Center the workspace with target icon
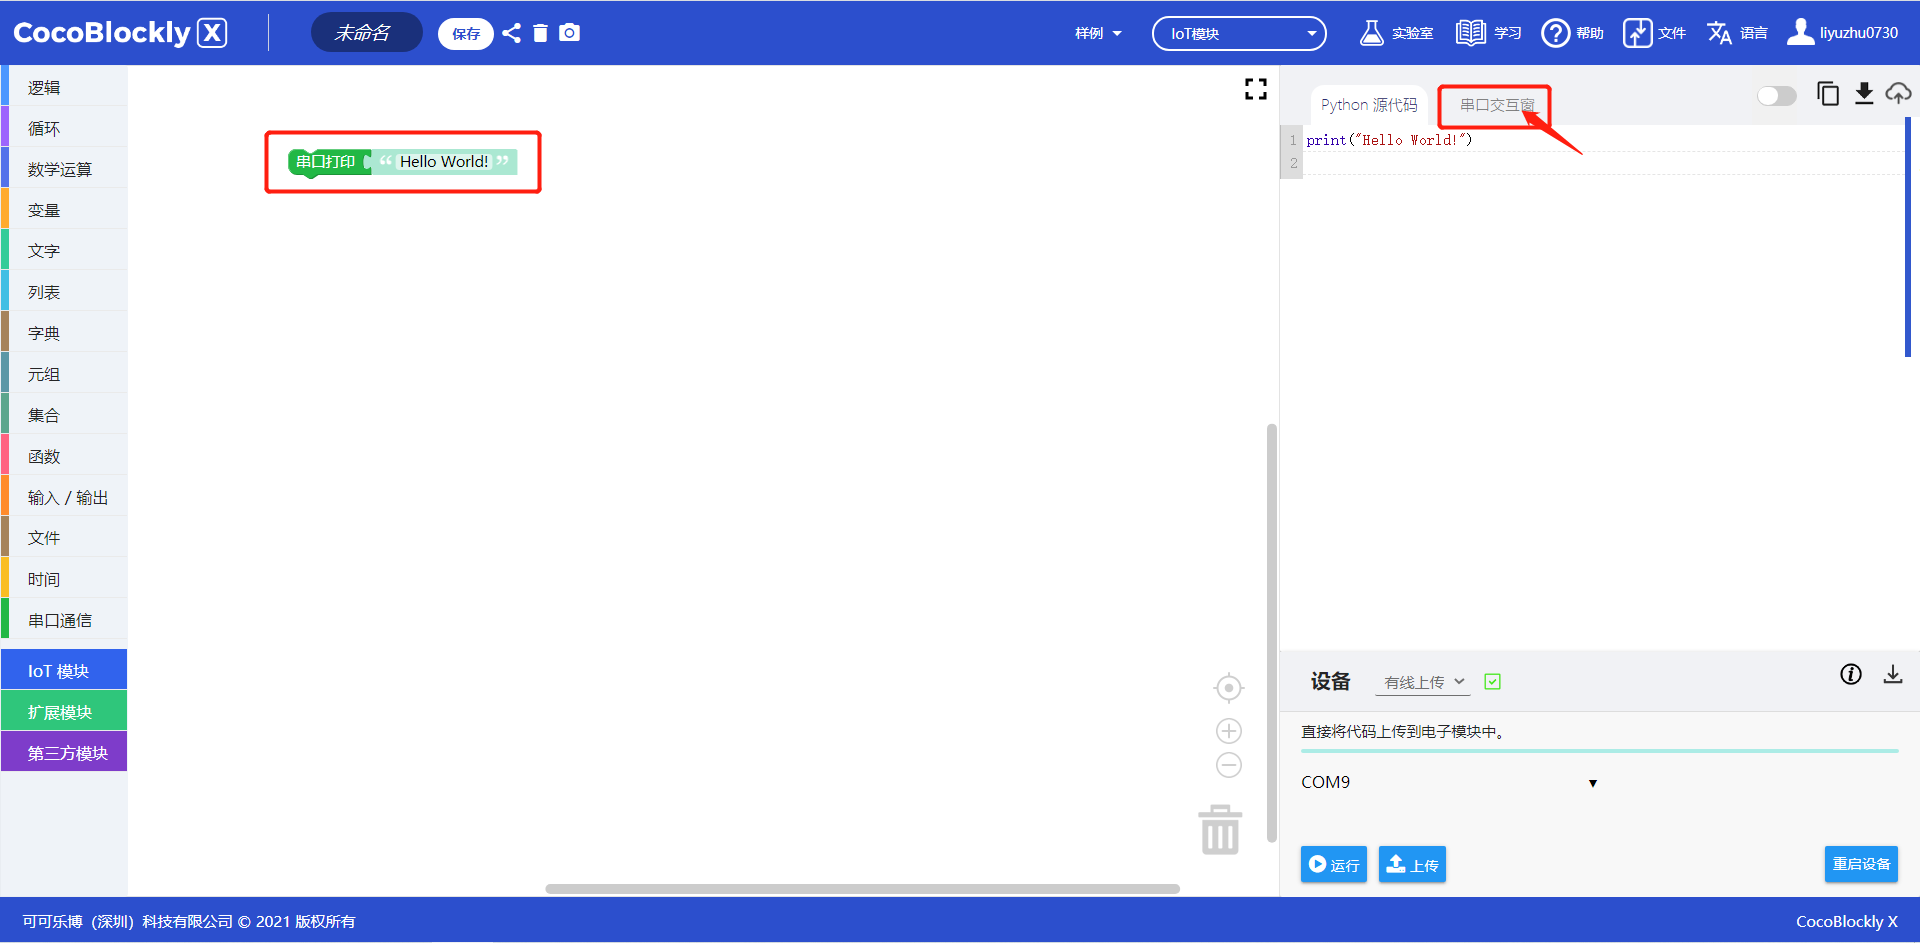 (1228, 688)
